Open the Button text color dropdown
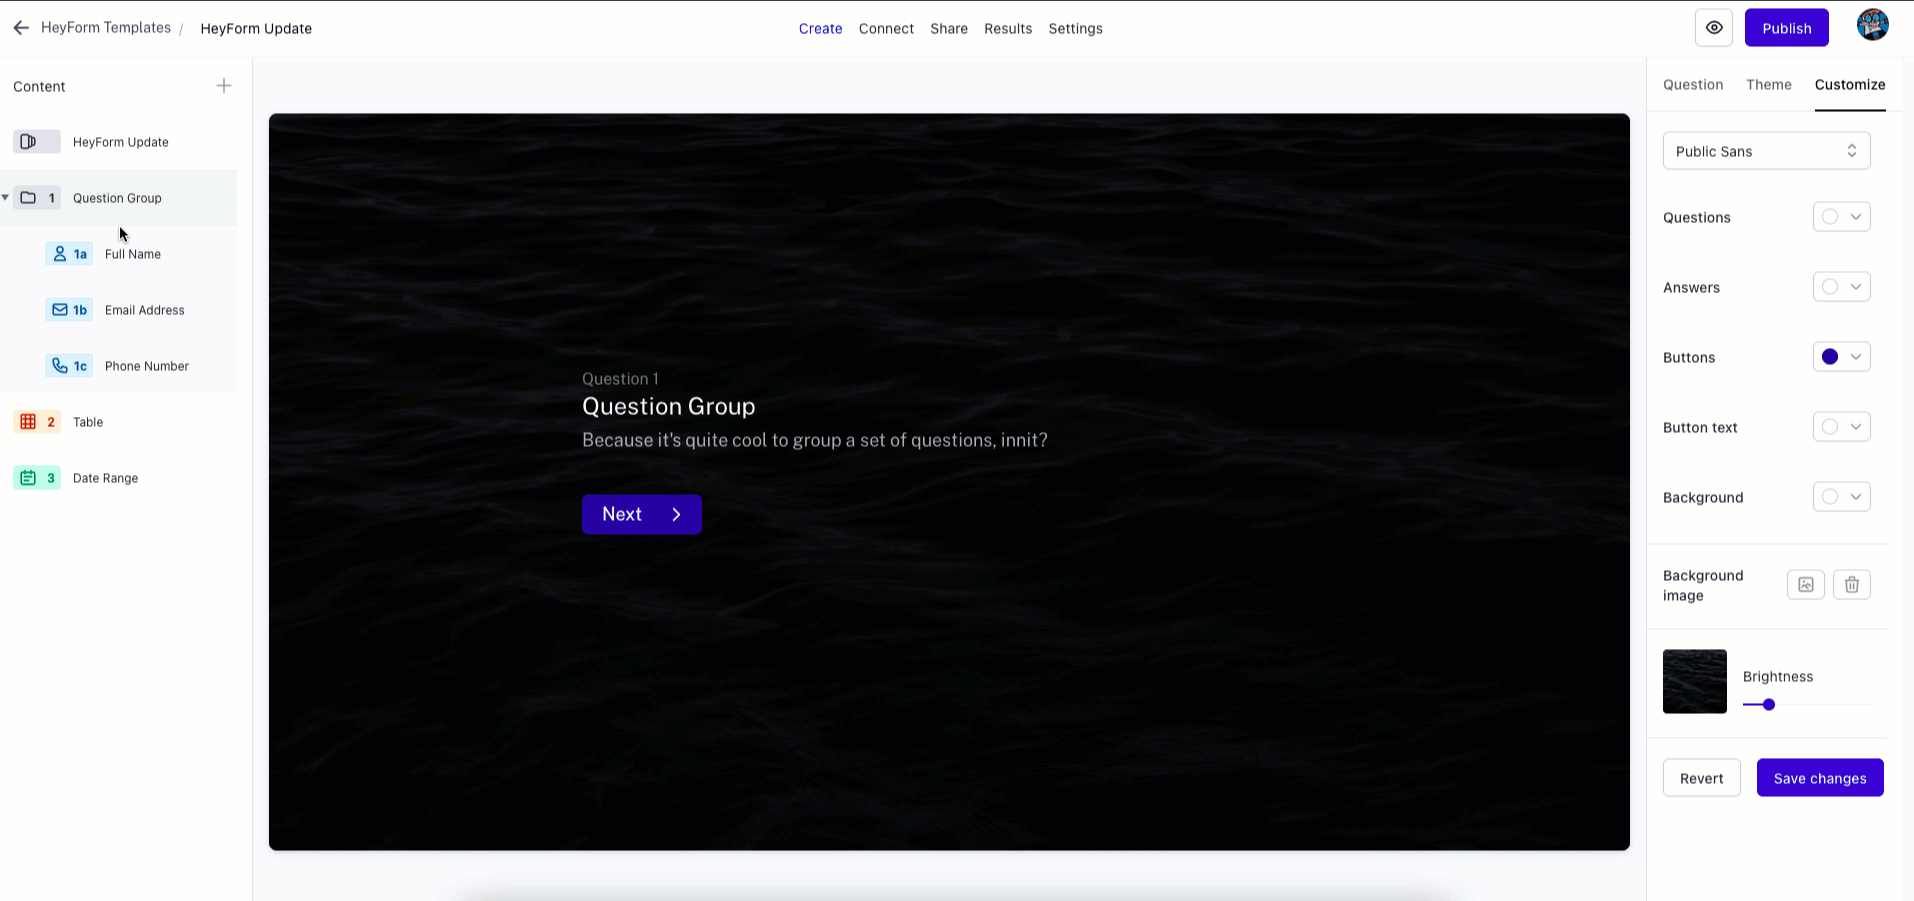Screen dimensions: 1914x901 point(1842,427)
